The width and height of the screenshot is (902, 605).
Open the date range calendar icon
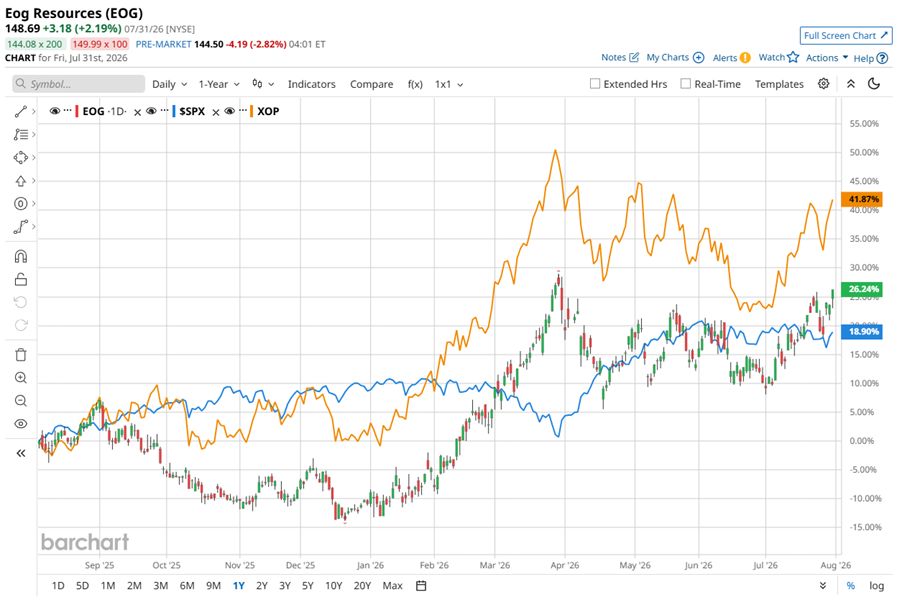coord(421,585)
